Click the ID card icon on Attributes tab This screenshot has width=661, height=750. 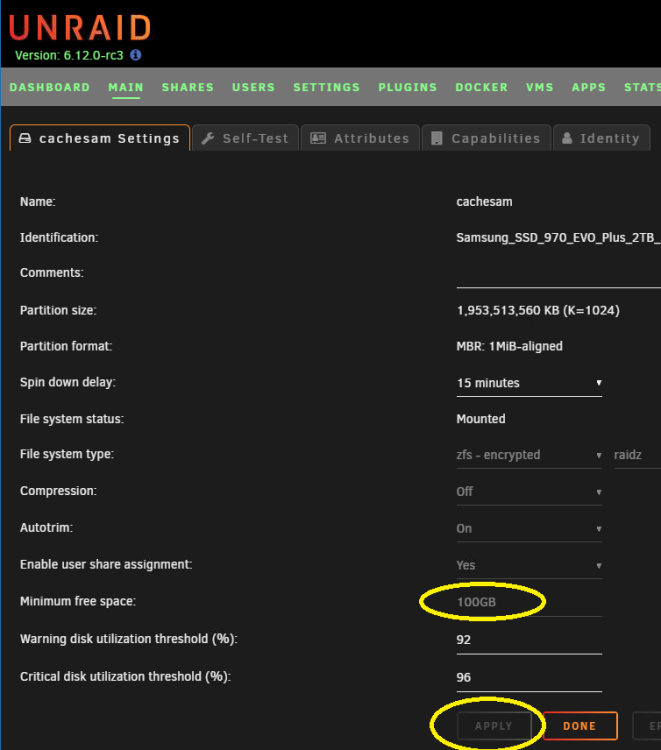(x=318, y=139)
